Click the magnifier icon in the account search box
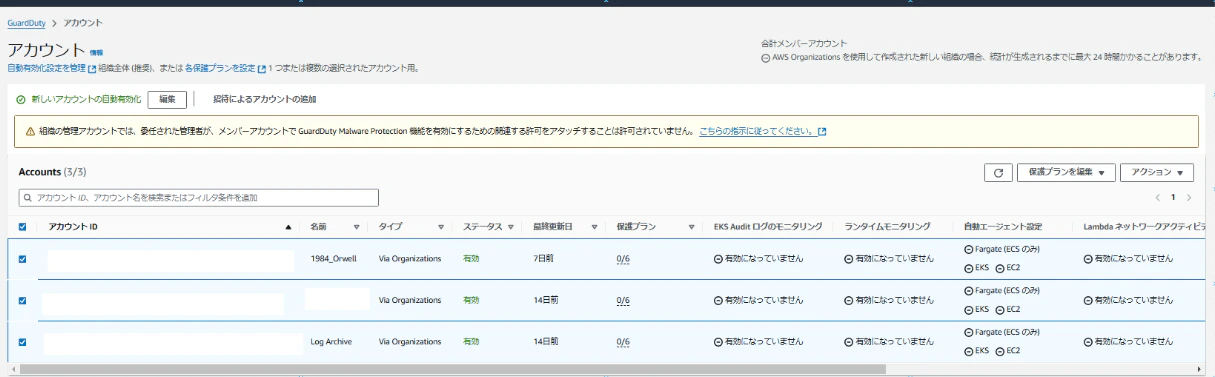This screenshot has height=377, width=1215. click(27, 197)
